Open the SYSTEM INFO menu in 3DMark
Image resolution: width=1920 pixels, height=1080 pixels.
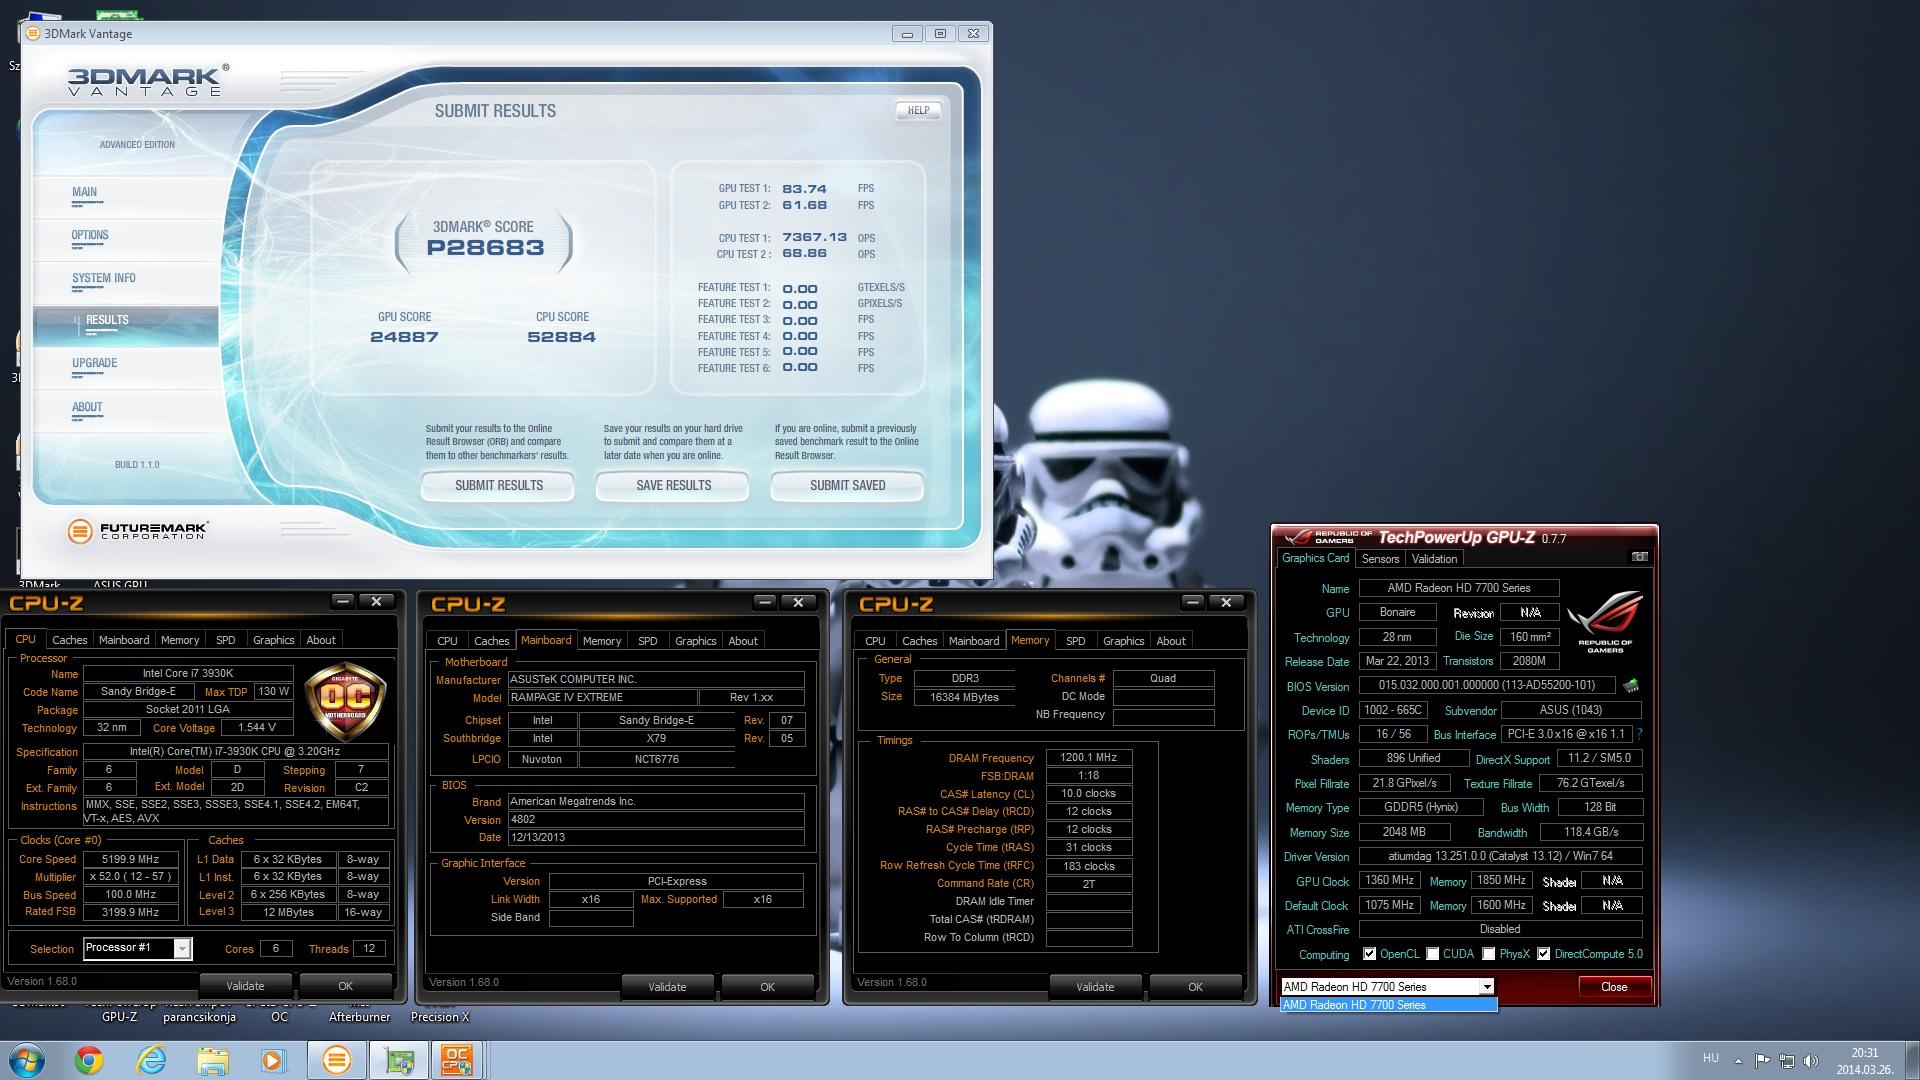pyautogui.click(x=104, y=279)
